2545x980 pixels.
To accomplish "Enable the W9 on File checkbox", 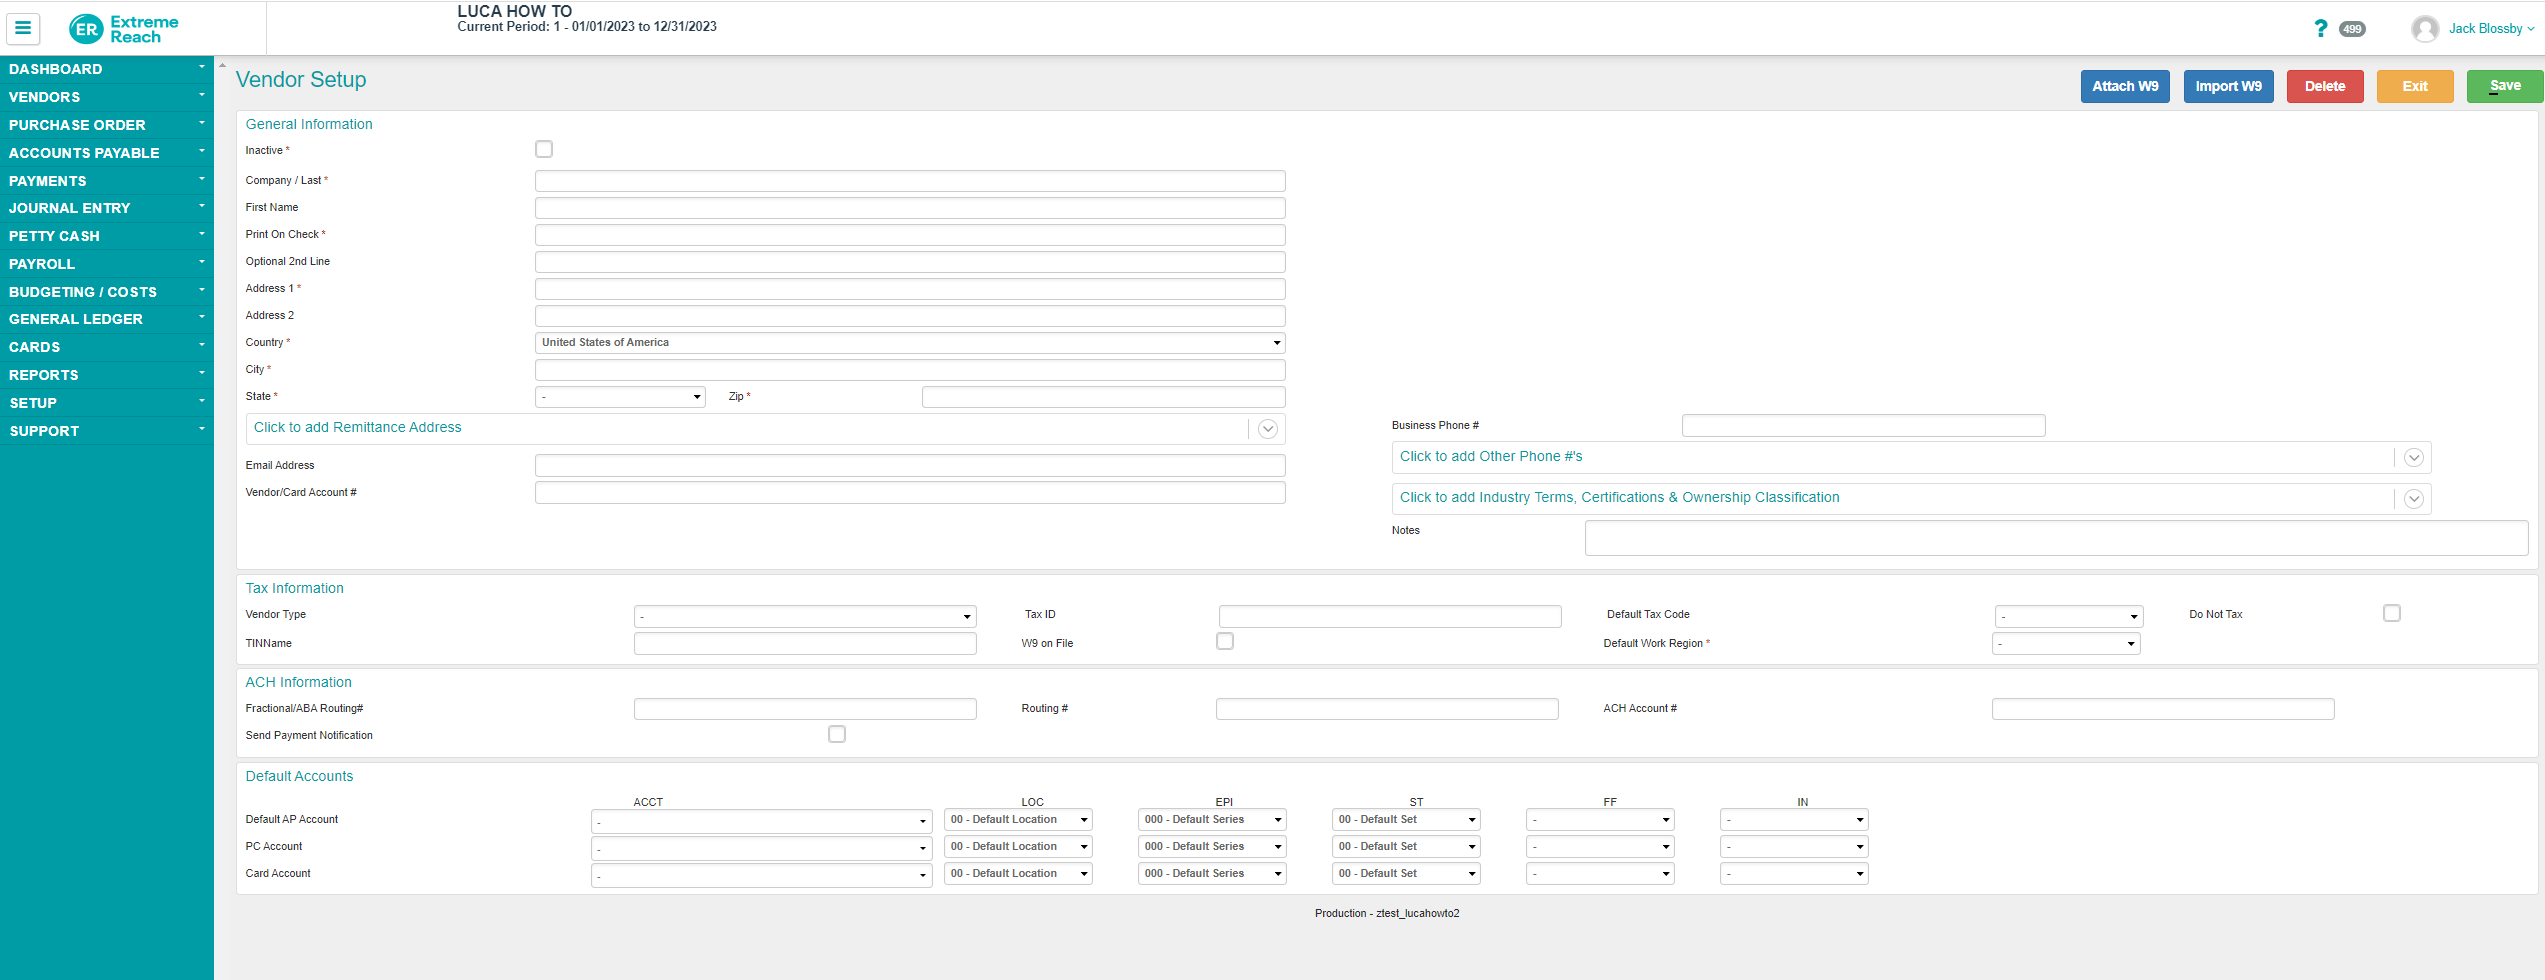I will click(1225, 642).
